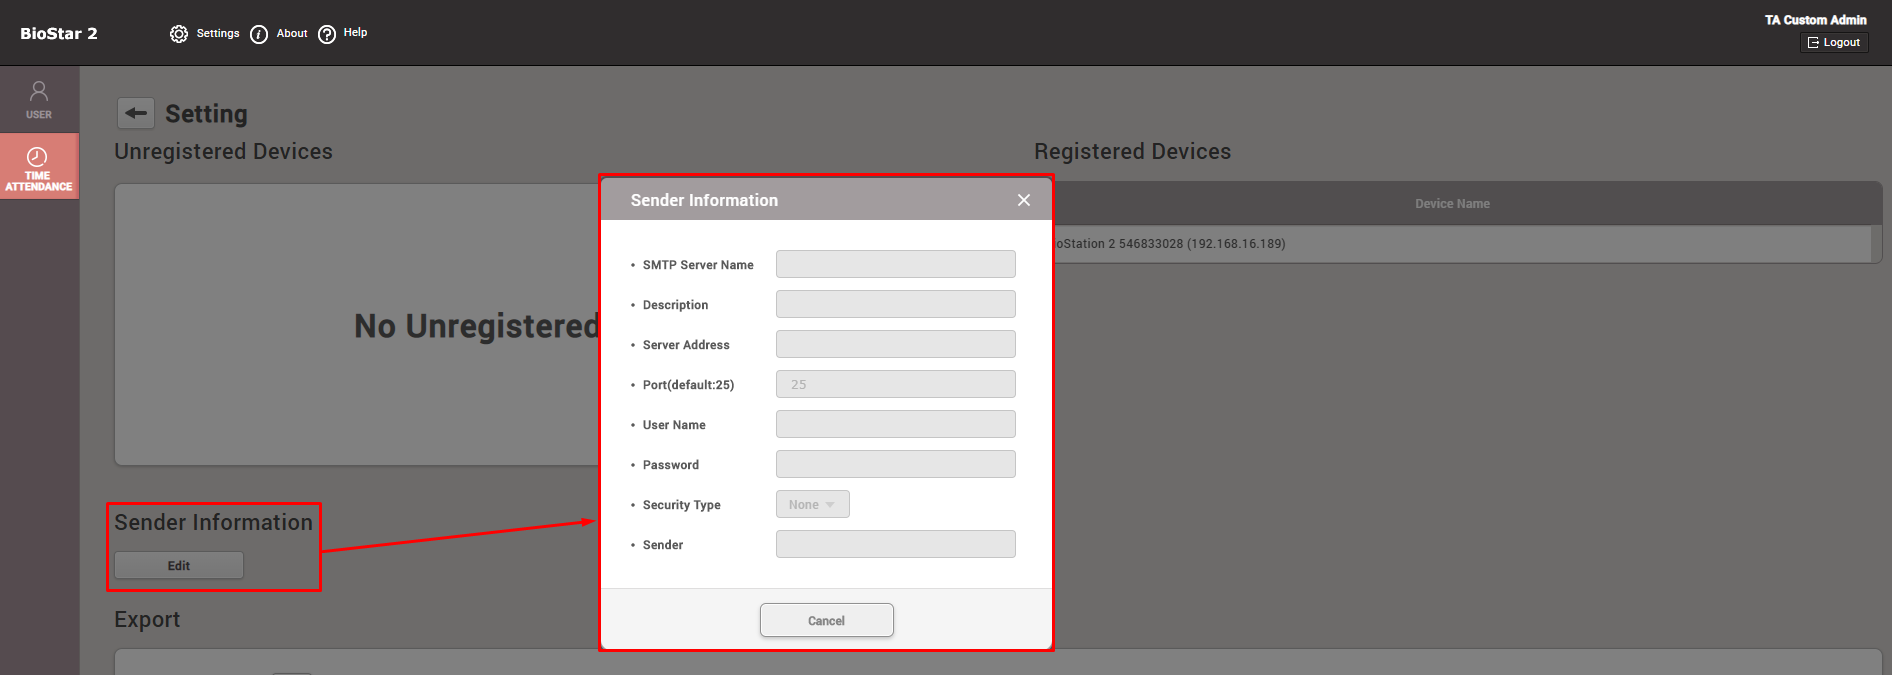
Task: Click the Description input field
Action: (x=895, y=304)
